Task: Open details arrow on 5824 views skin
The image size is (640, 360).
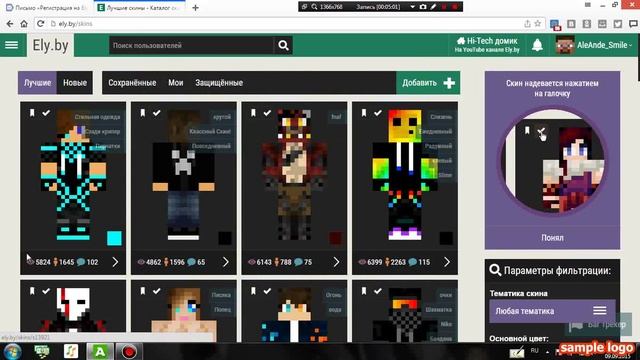Action: pos(115,262)
